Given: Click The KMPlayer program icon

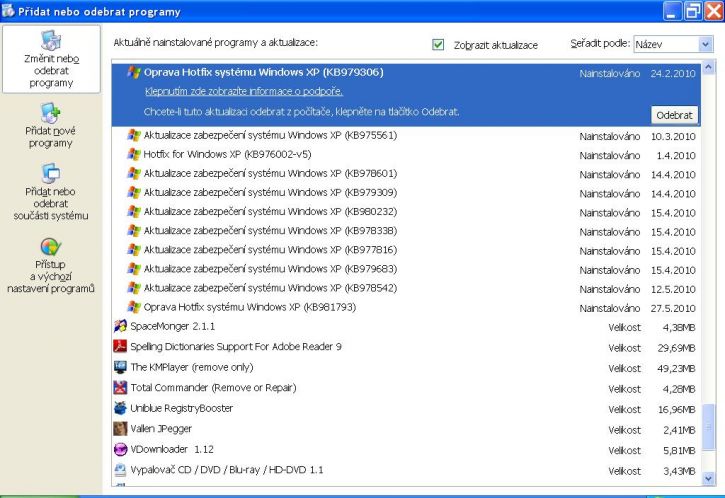Looking at the screenshot, I should point(120,367).
